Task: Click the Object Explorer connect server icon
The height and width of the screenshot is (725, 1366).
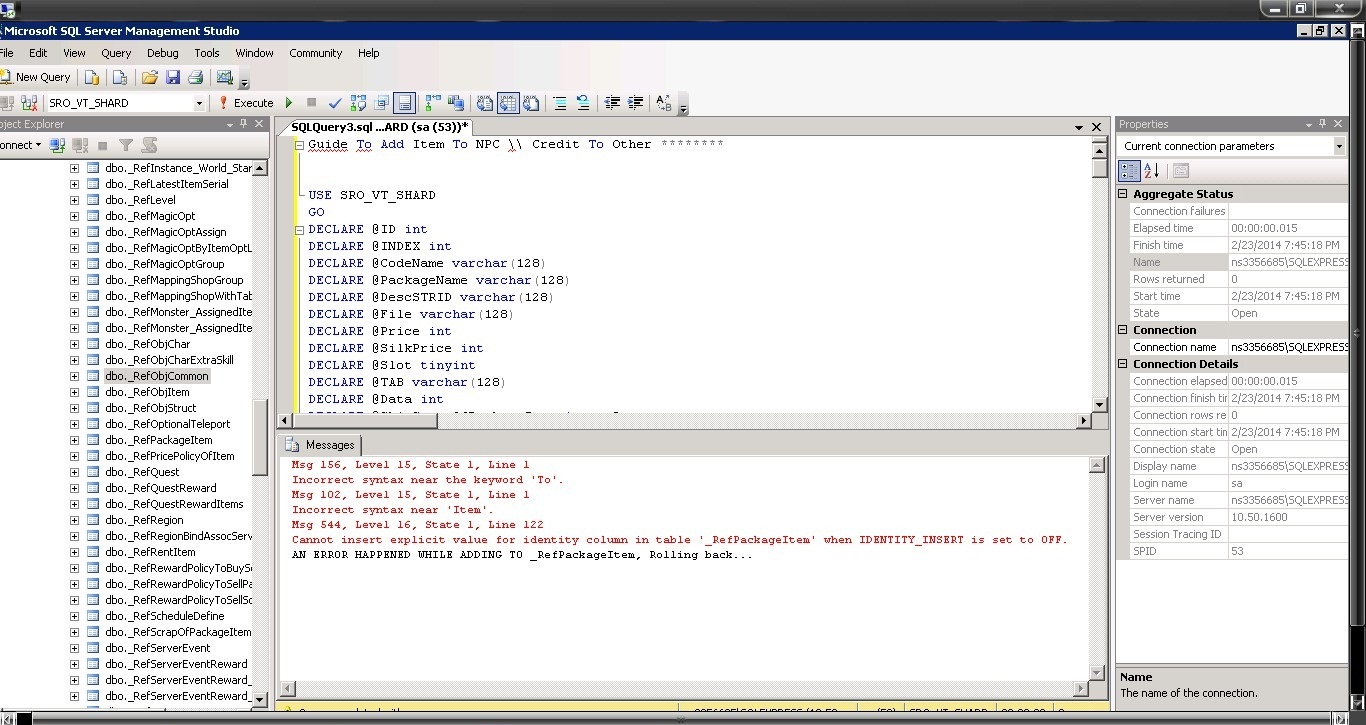Action: pos(57,145)
